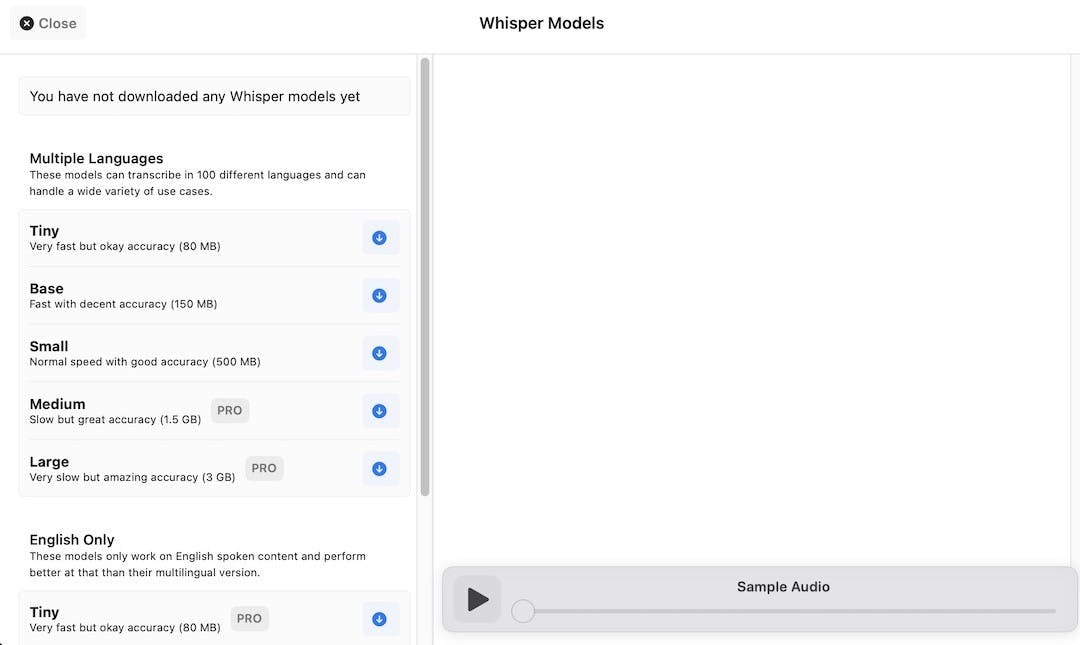Click the 'Base' model name
The image size is (1080, 645).
click(46, 289)
